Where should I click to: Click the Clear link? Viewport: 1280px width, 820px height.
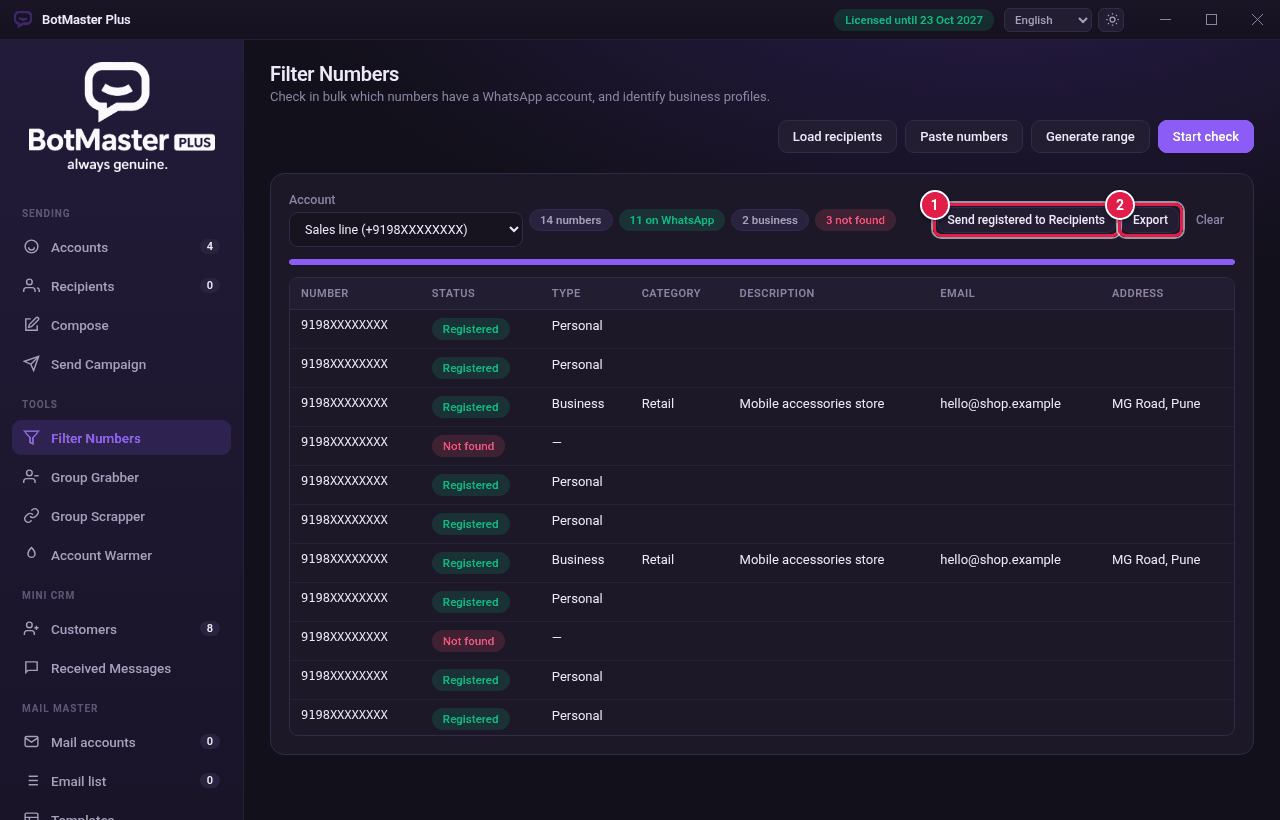pos(1210,220)
